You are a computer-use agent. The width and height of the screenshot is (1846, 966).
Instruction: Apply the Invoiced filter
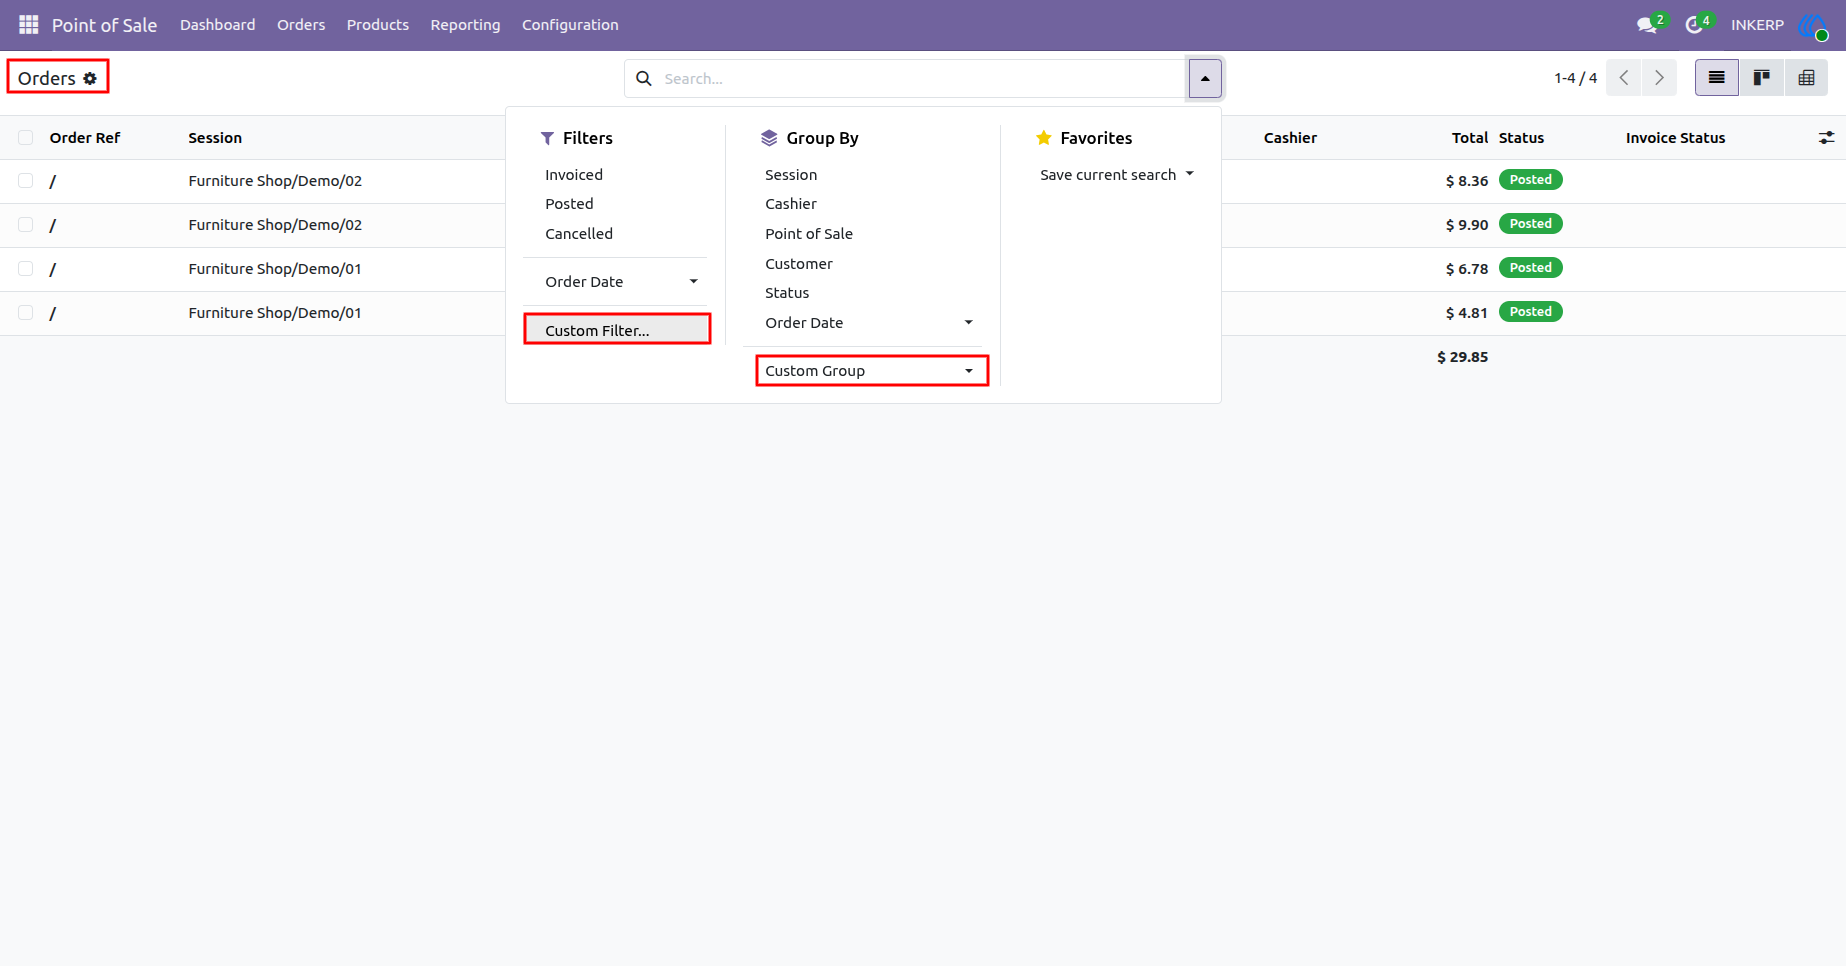click(x=574, y=175)
